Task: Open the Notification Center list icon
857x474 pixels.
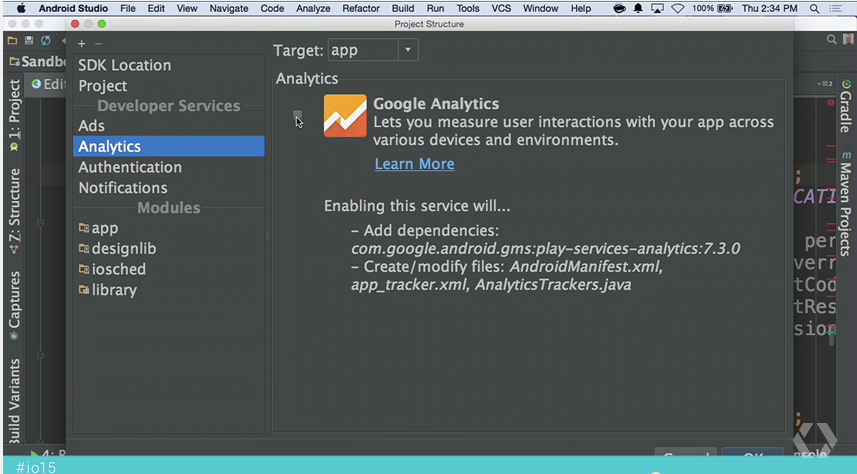Action: 836,8
